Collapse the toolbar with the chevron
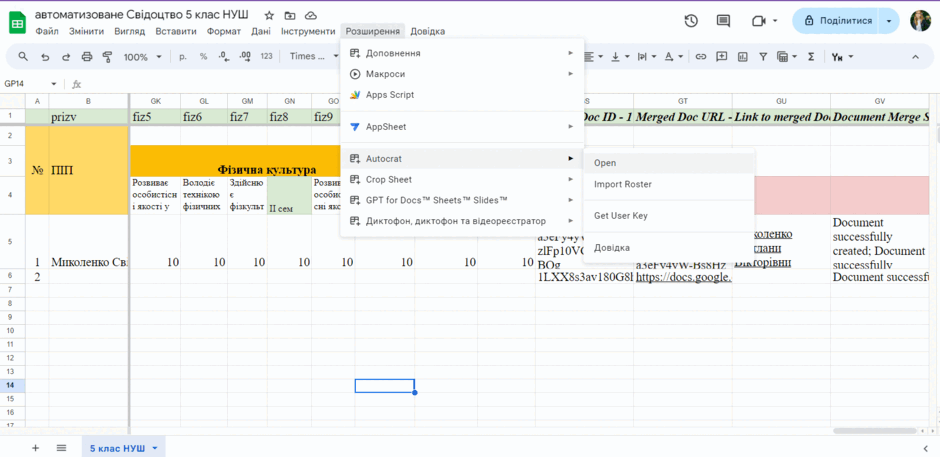Image resolution: width=940 pixels, height=457 pixels. pos(915,56)
